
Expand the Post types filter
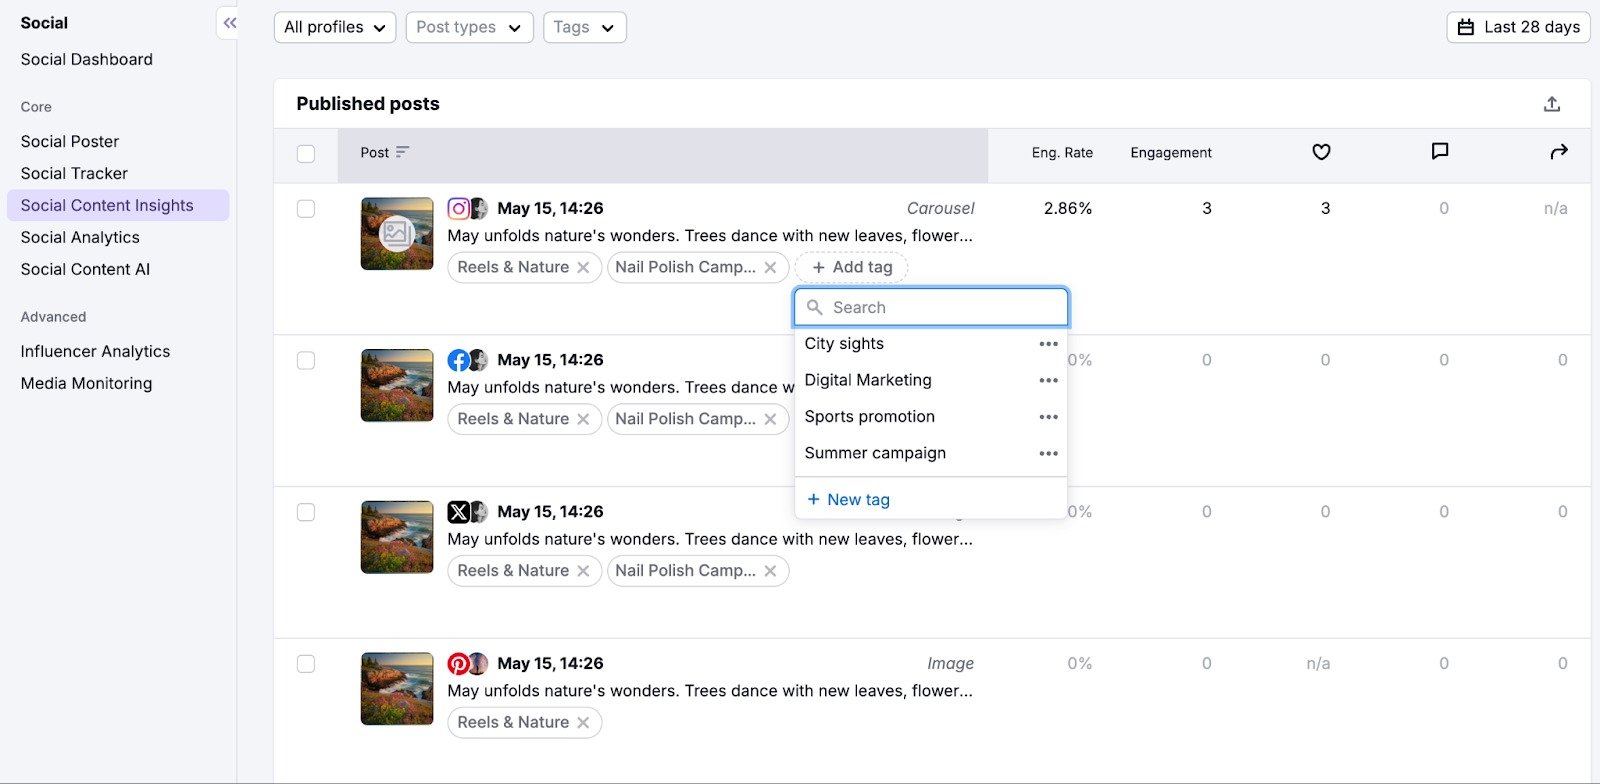(x=469, y=27)
